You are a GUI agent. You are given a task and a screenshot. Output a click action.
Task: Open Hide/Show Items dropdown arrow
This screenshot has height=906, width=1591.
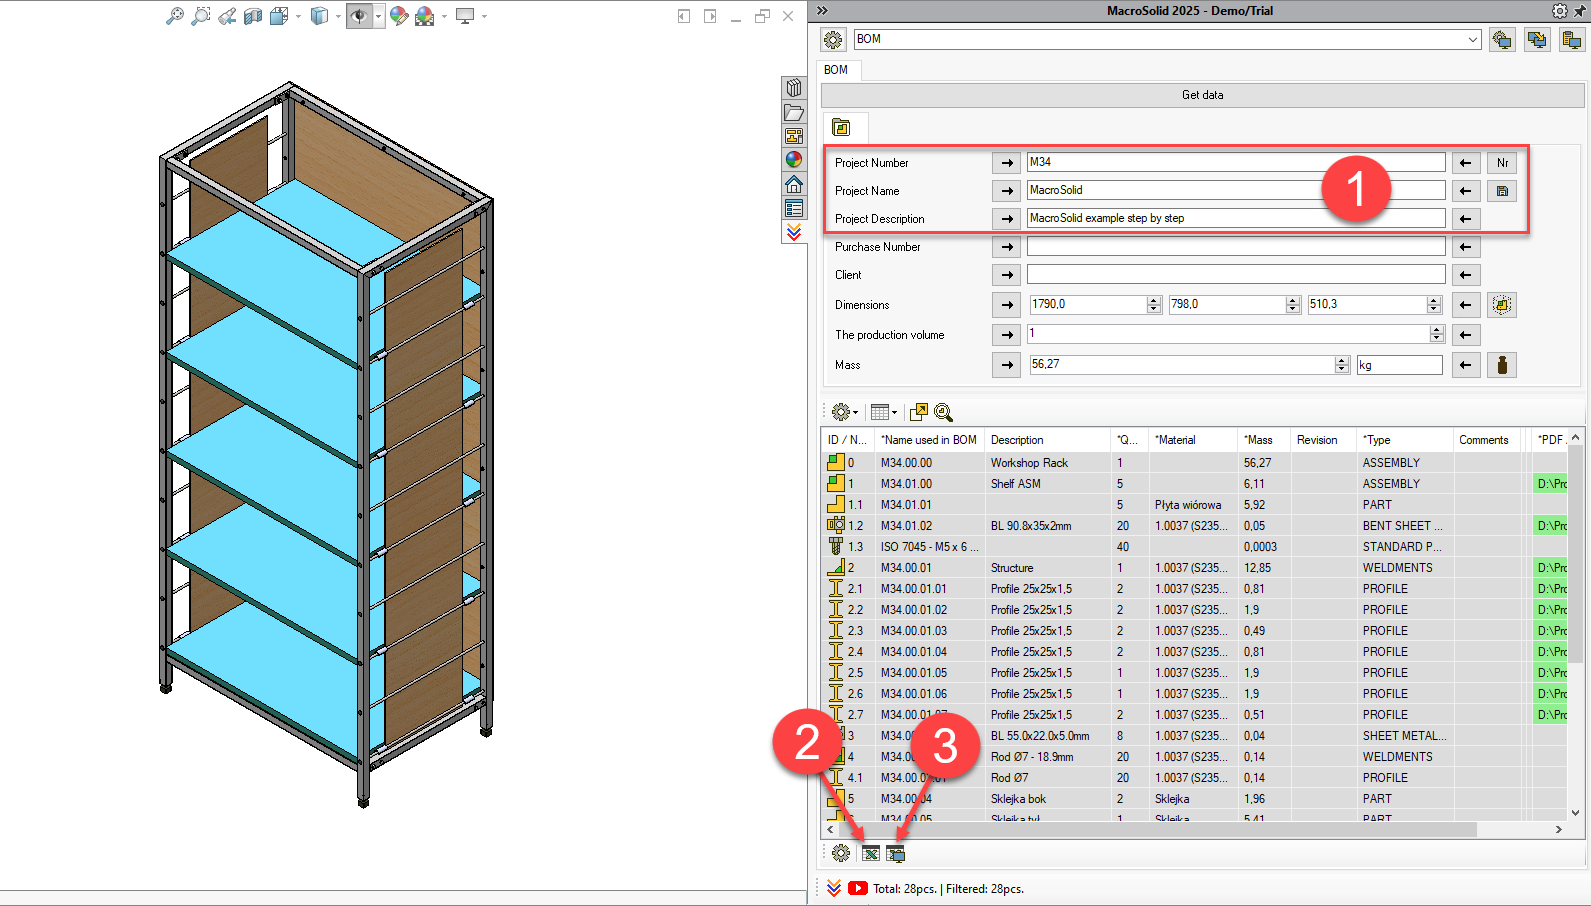pyautogui.click(x=378, y=16)
